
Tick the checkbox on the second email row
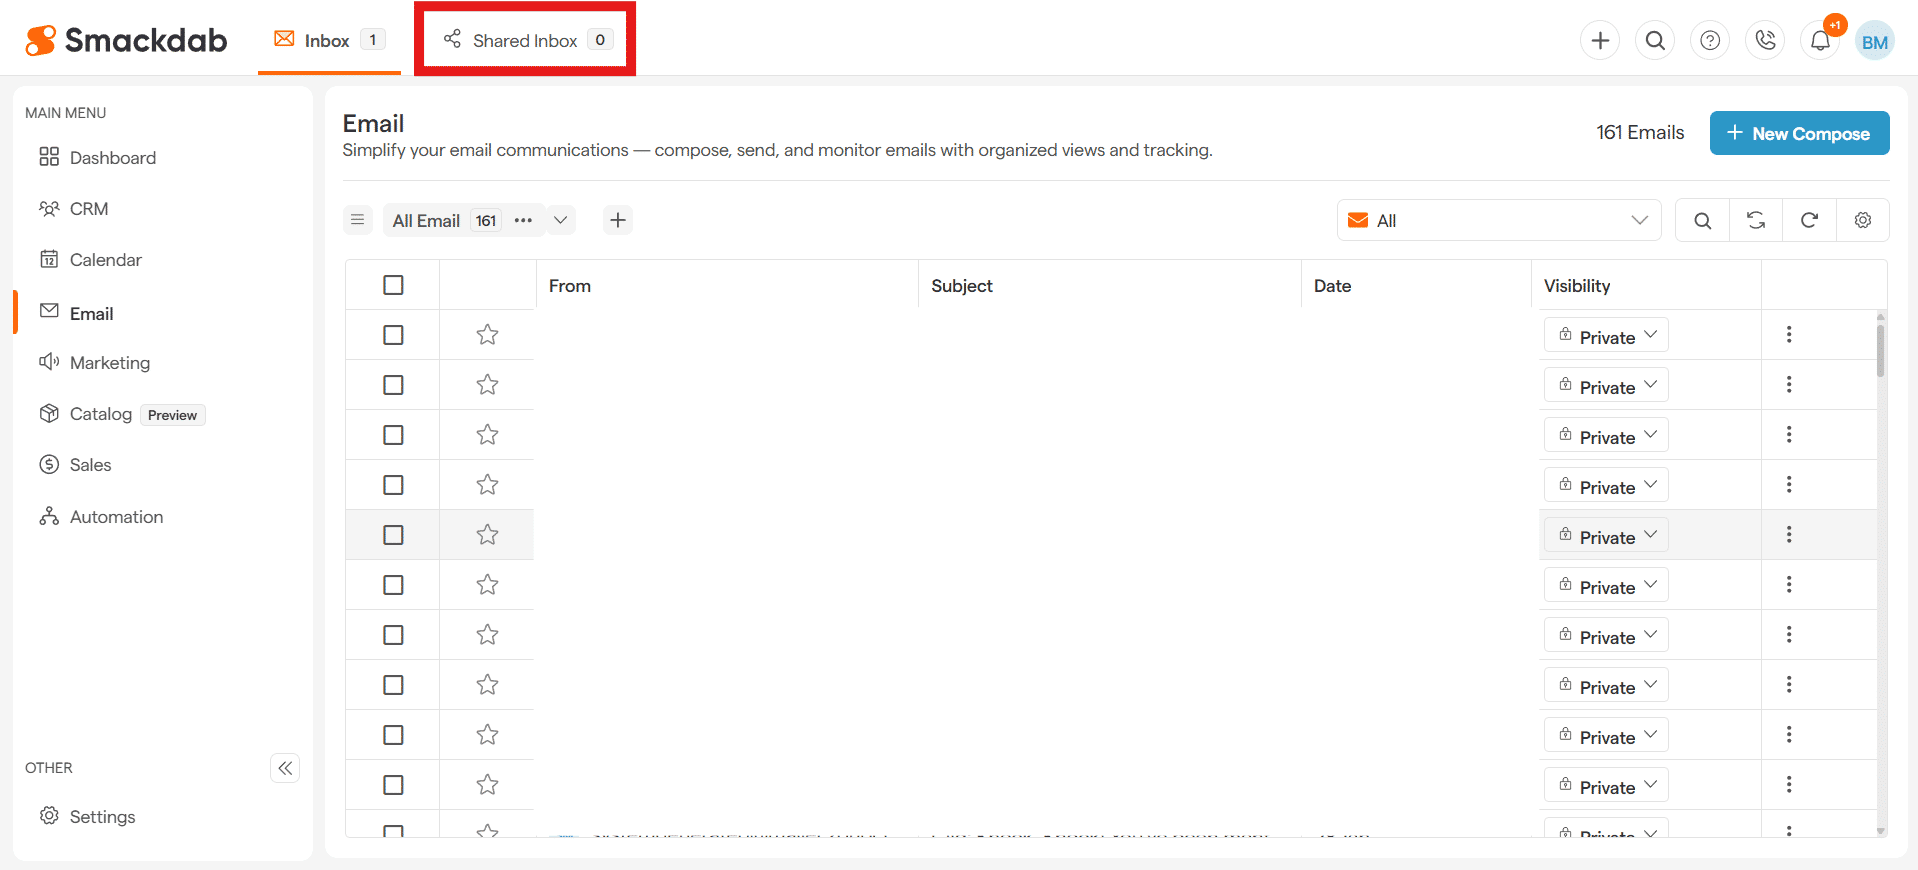[x=393, y=385]
